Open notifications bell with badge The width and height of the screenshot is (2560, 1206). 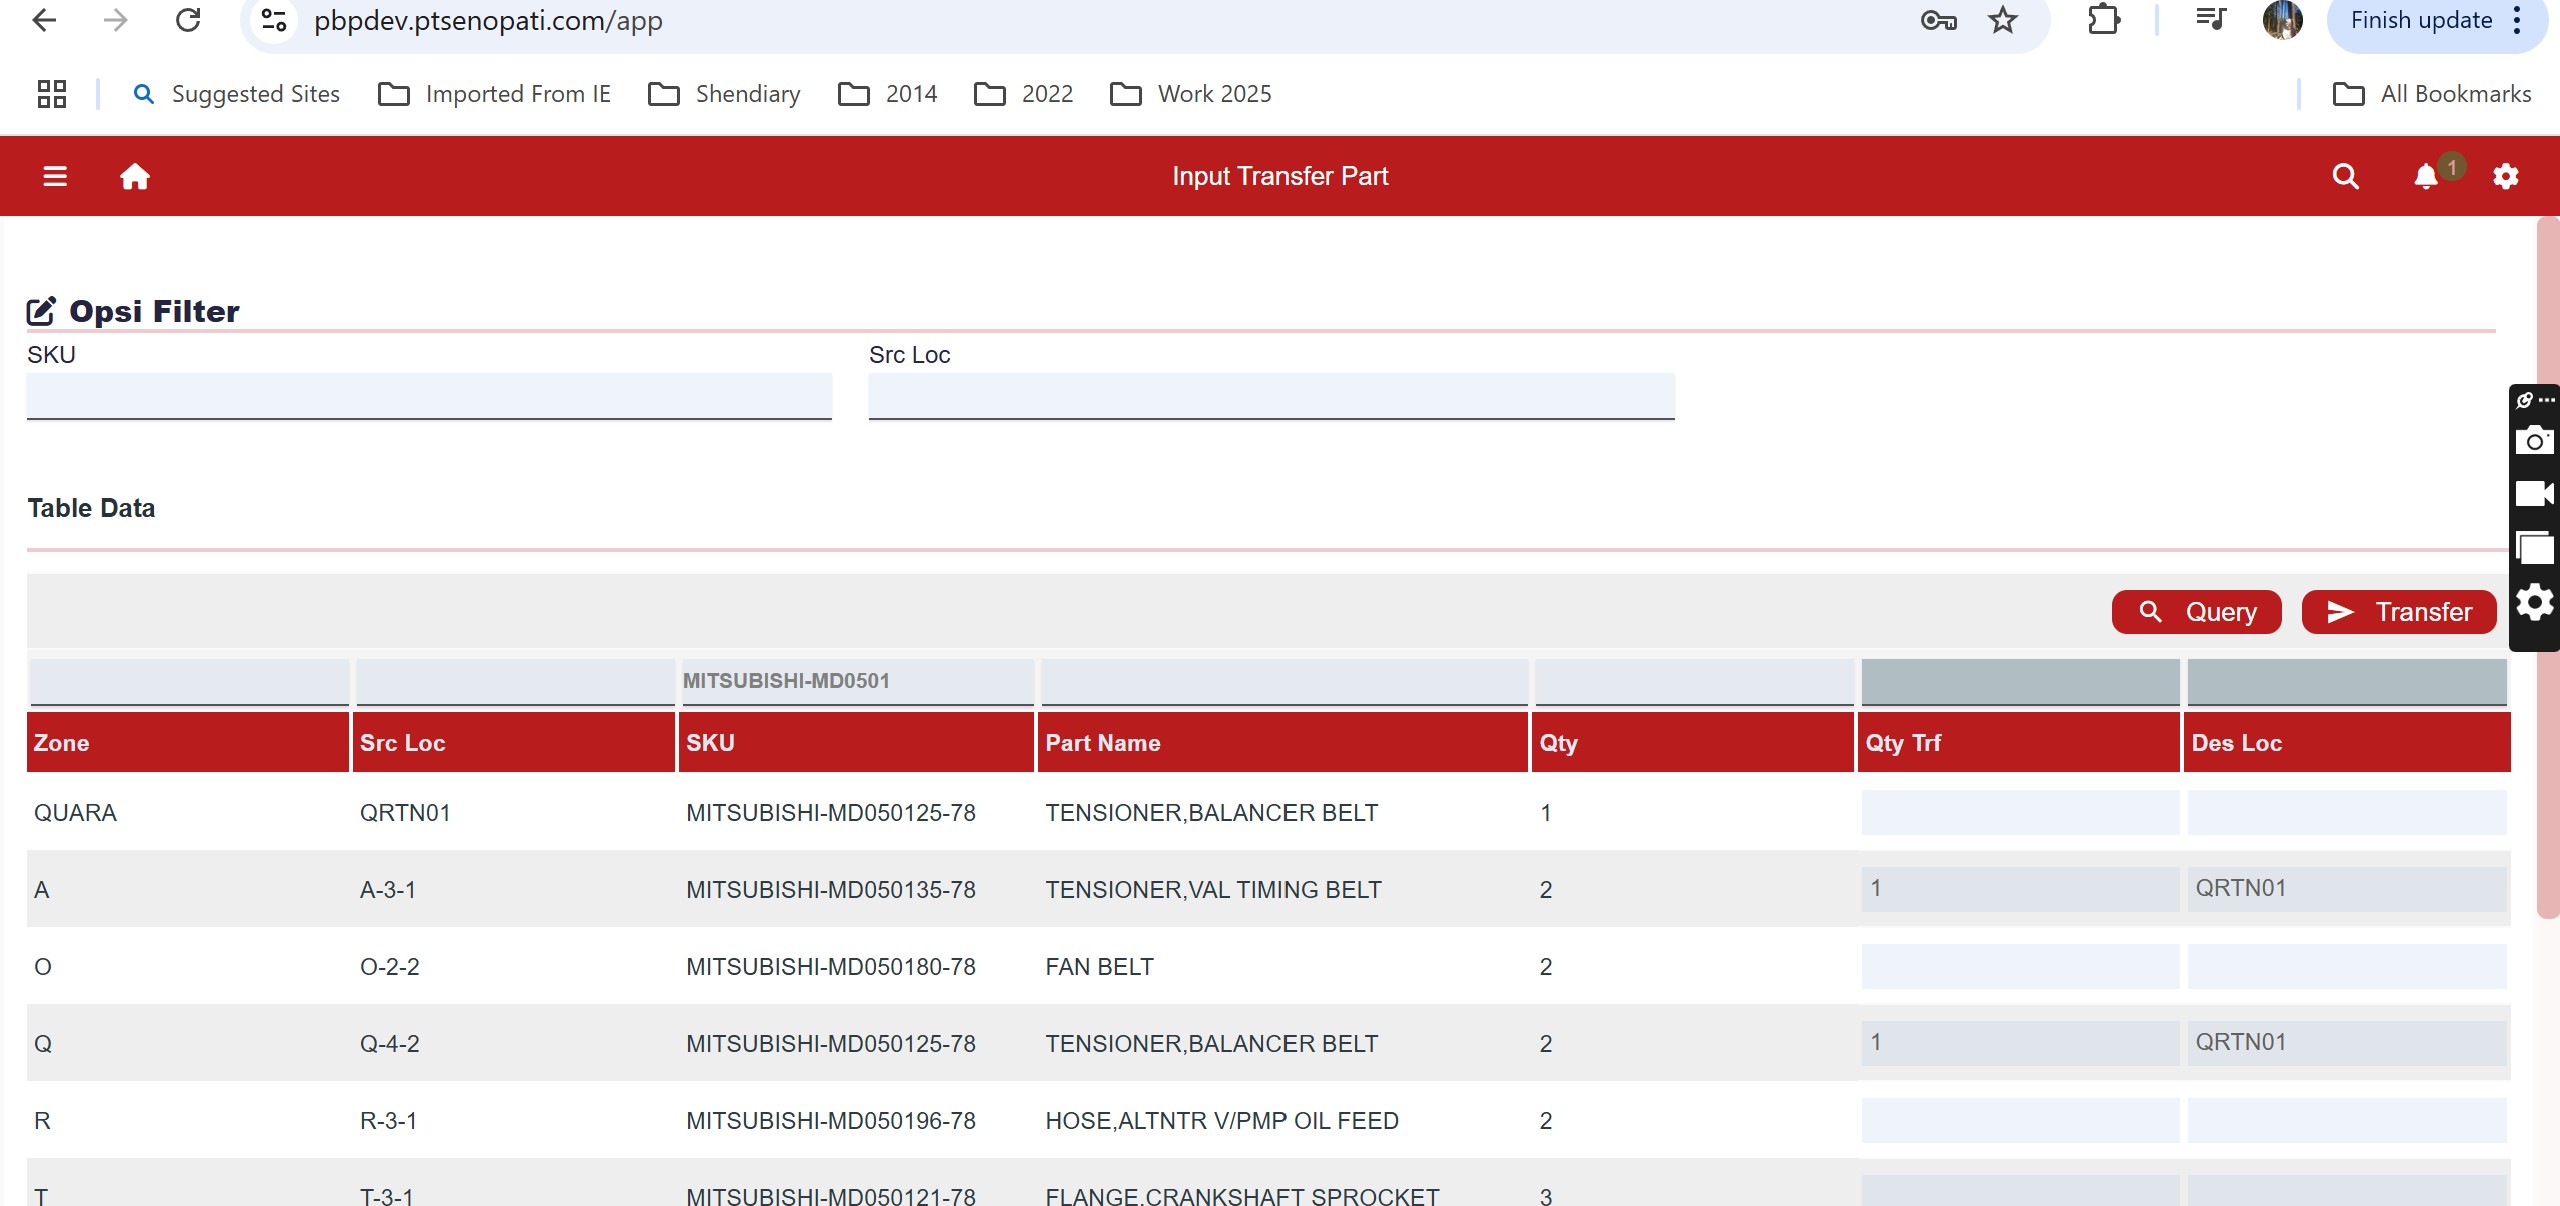2426,176
